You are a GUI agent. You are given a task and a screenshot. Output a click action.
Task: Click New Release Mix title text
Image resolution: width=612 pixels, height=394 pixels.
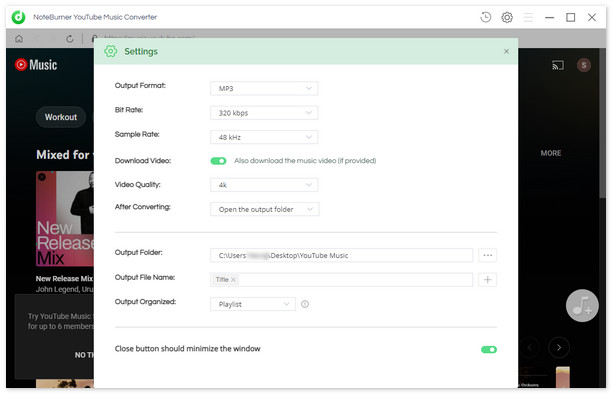pos(64,278)
